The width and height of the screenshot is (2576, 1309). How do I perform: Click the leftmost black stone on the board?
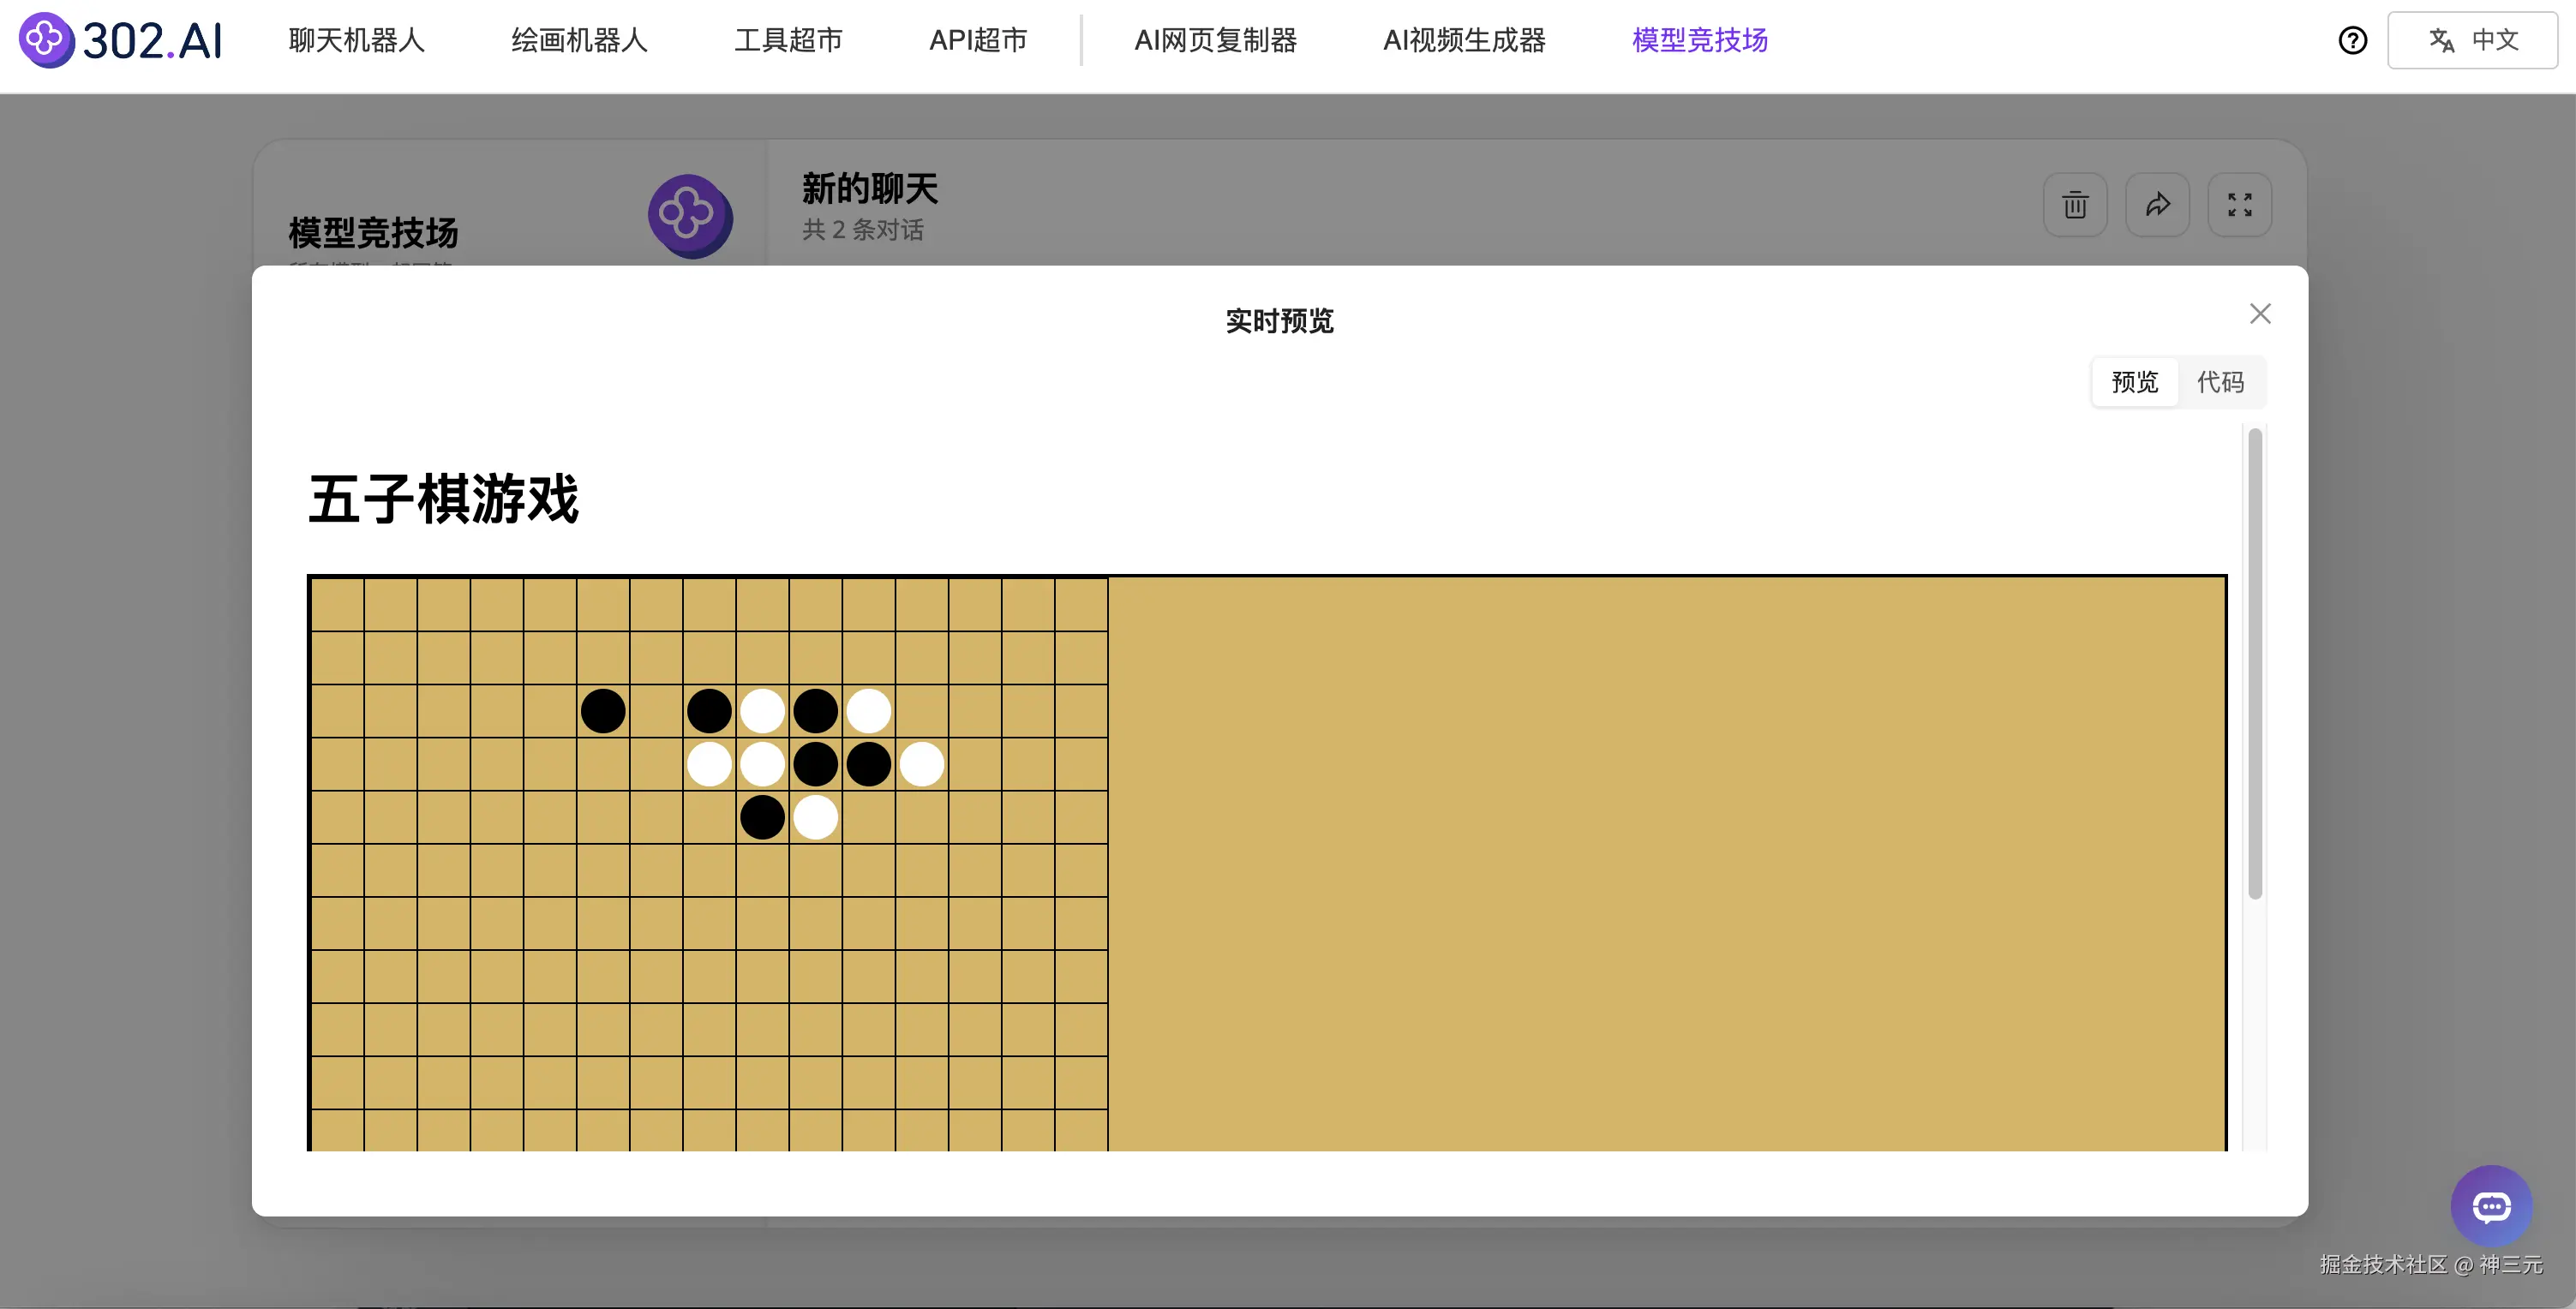click(603, 711)
